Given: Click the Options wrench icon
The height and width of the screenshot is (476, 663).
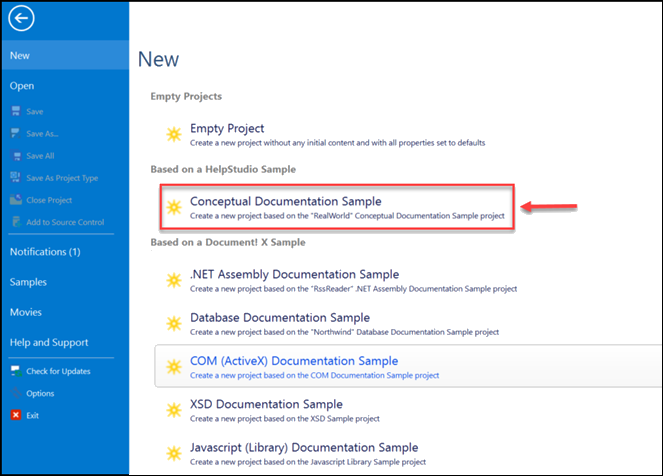Looking at the screenshot, I should pos(15,393).
